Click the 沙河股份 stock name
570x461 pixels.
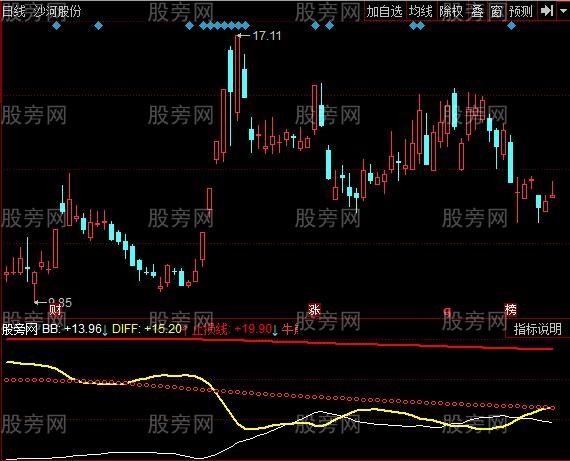point(57,12)
